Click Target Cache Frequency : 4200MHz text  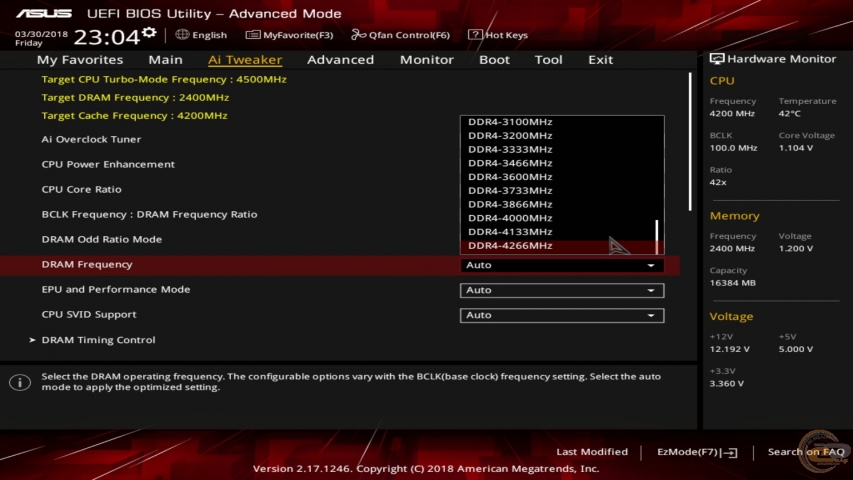pyautogui.click(x=134, y=115)
